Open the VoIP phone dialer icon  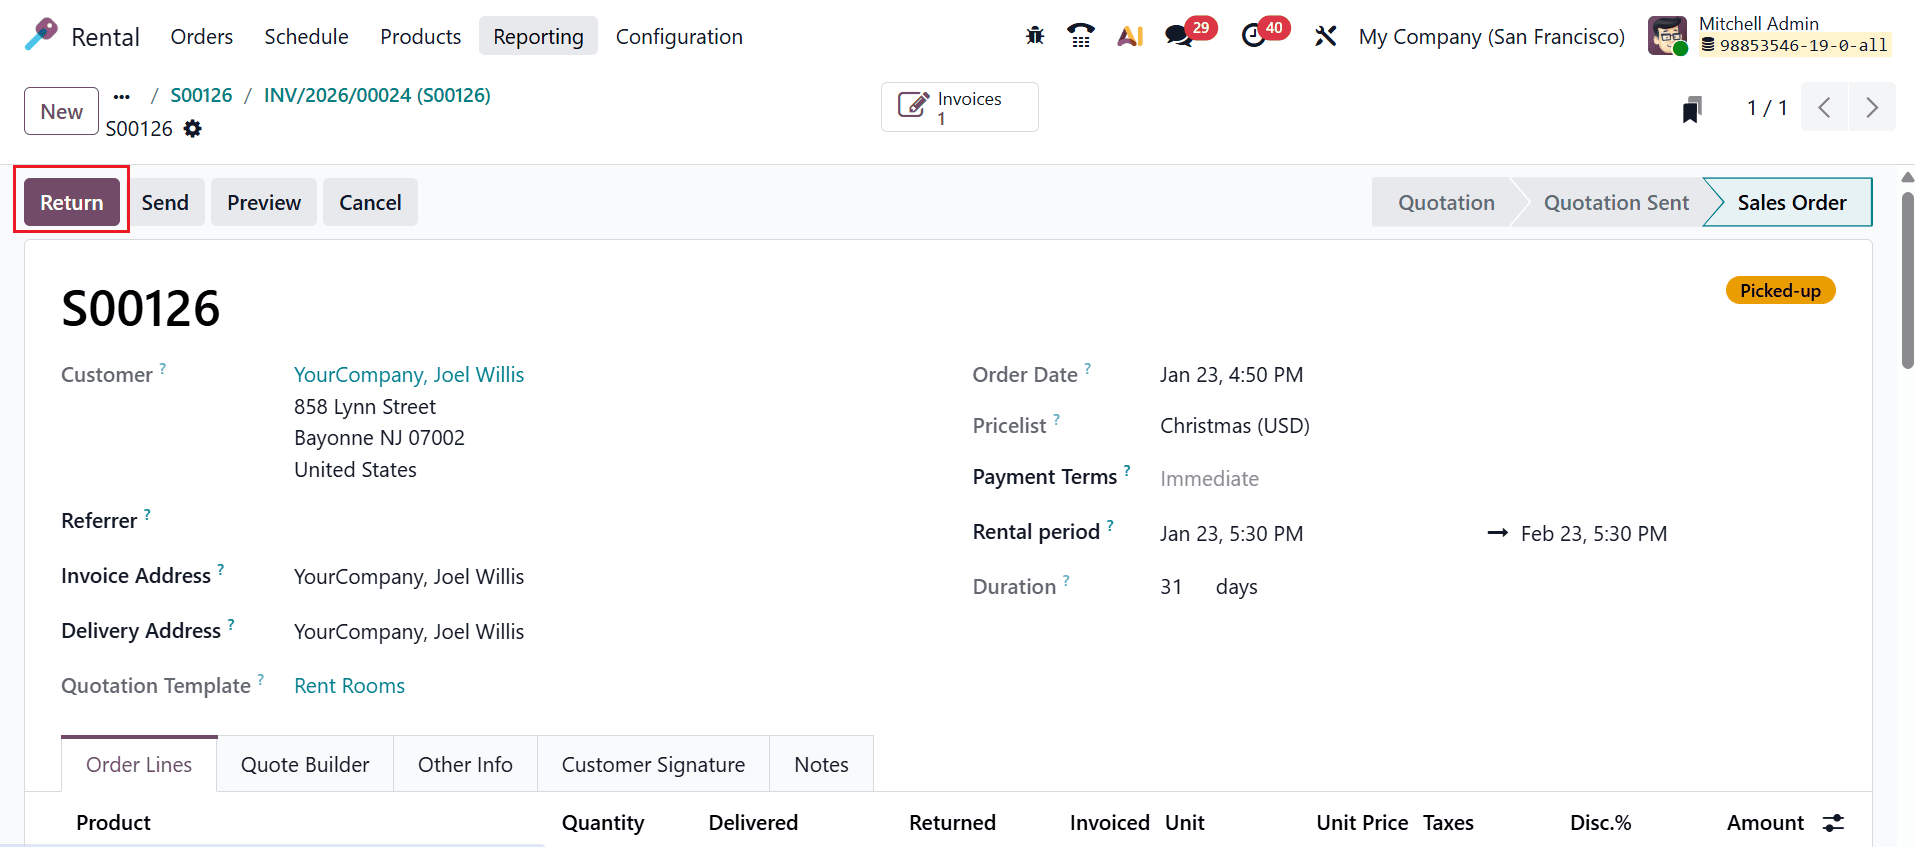(x=1080, y=36)
